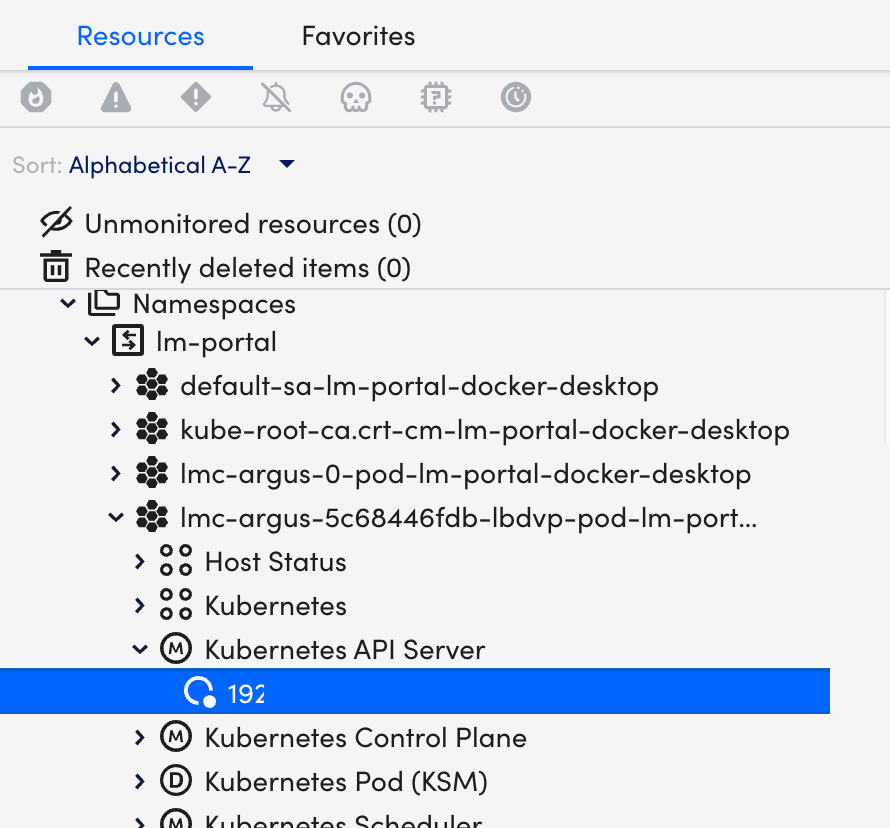
Task: Expand default-sa-lm-portal-docker-desktop node
Action: click(116, 386)
